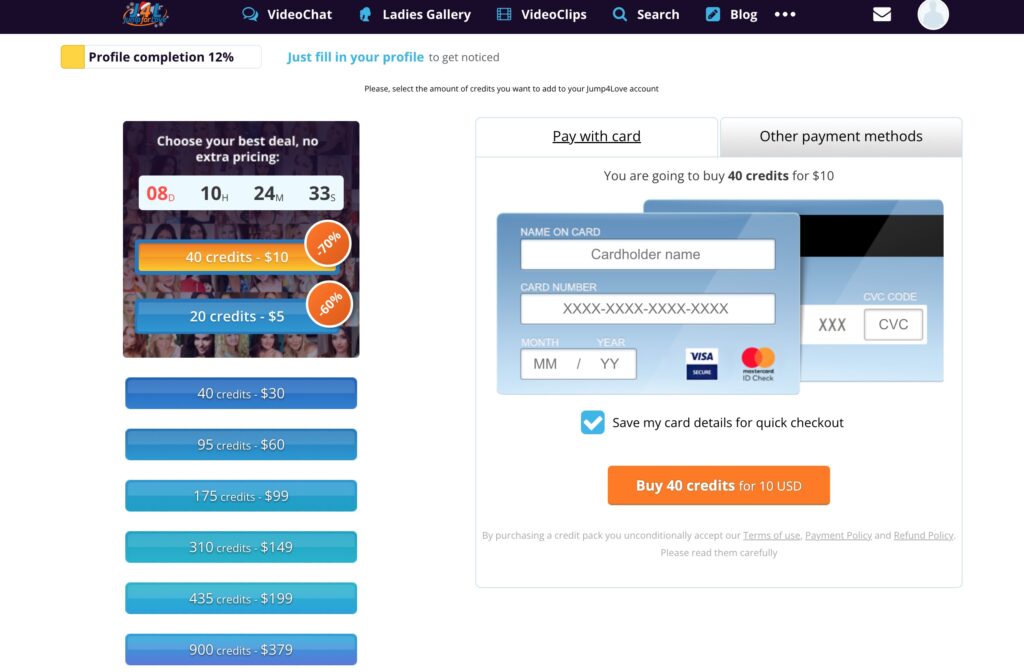Click the Search magnifier icon

[x=620, y=15]
